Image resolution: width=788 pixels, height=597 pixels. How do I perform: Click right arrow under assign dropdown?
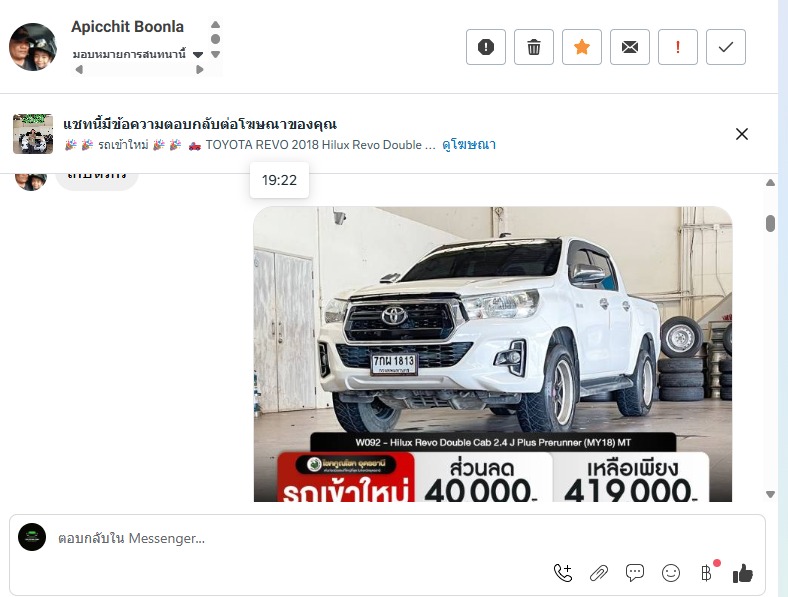pyautogui.click(x=200, y=69)
